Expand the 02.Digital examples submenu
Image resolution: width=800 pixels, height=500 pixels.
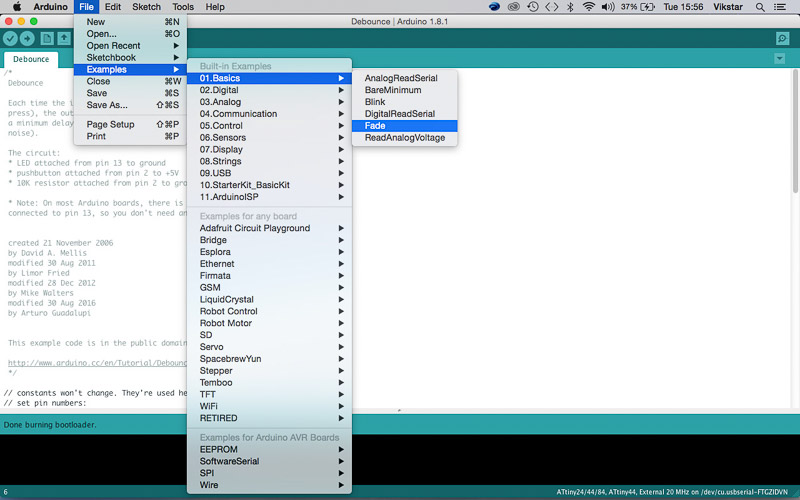(269, 90)
